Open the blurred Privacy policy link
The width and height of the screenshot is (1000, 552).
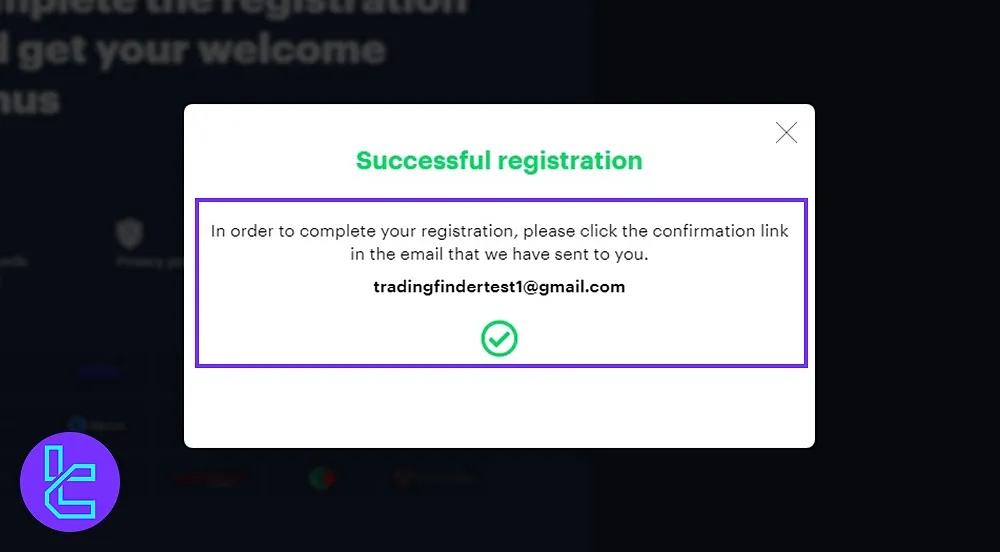151,262
